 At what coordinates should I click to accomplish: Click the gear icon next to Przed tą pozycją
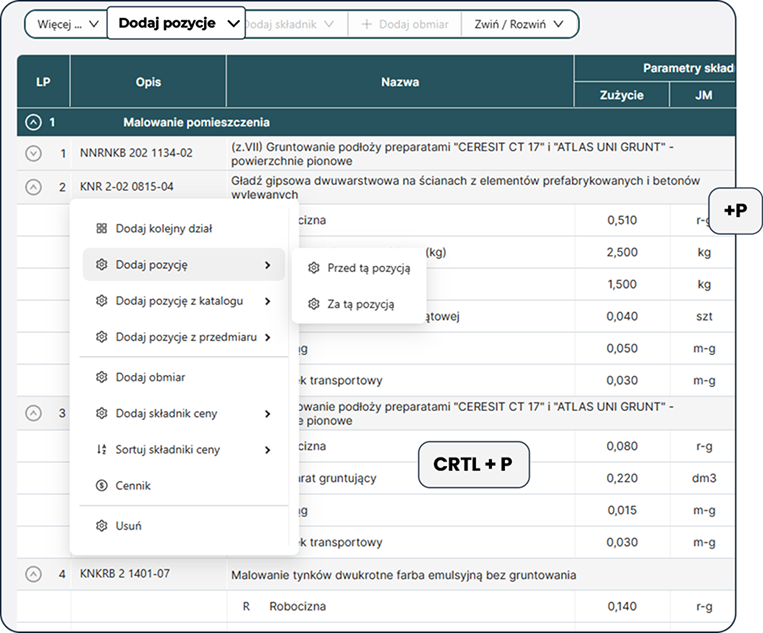click(313, 268)
